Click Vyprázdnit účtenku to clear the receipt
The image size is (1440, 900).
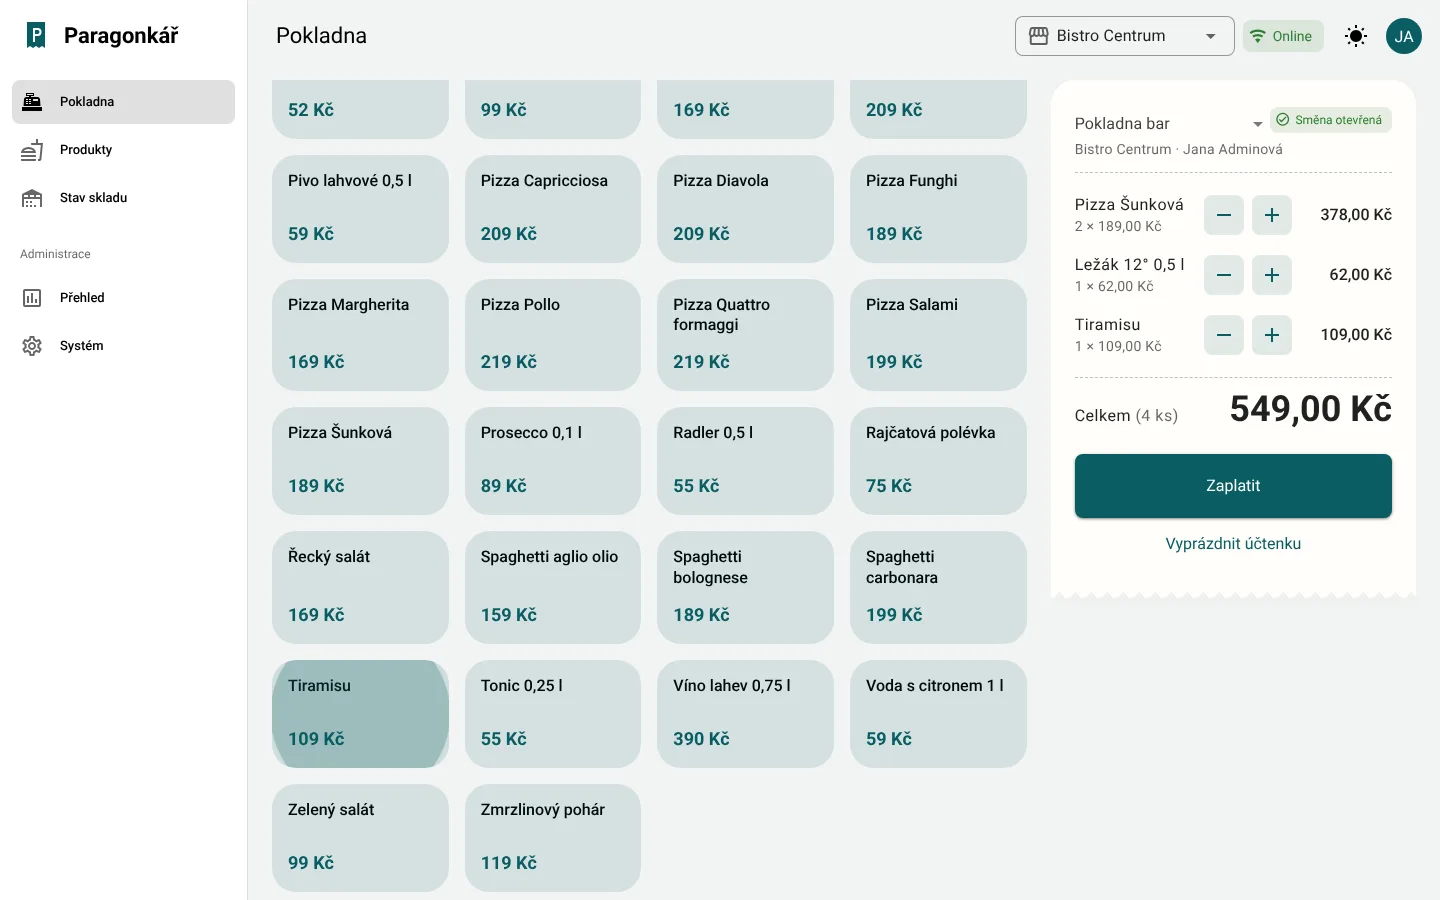pos(1233,544)
